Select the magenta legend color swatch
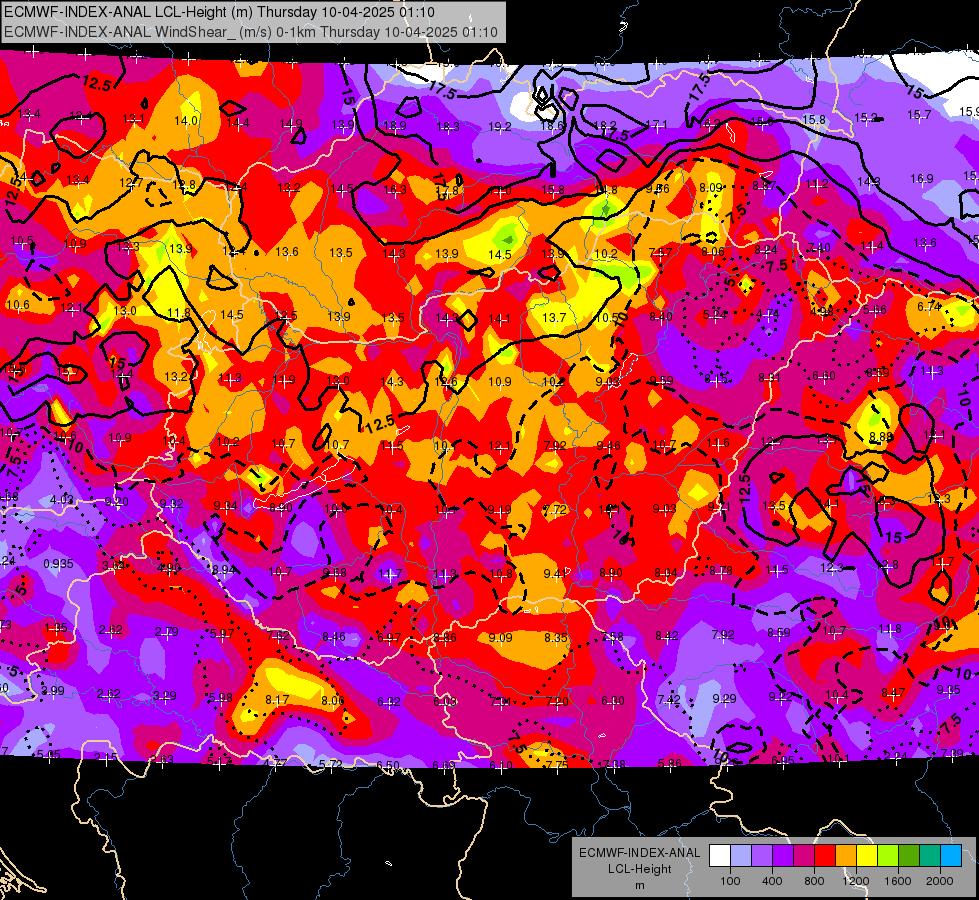 click(x=804, y=856)
